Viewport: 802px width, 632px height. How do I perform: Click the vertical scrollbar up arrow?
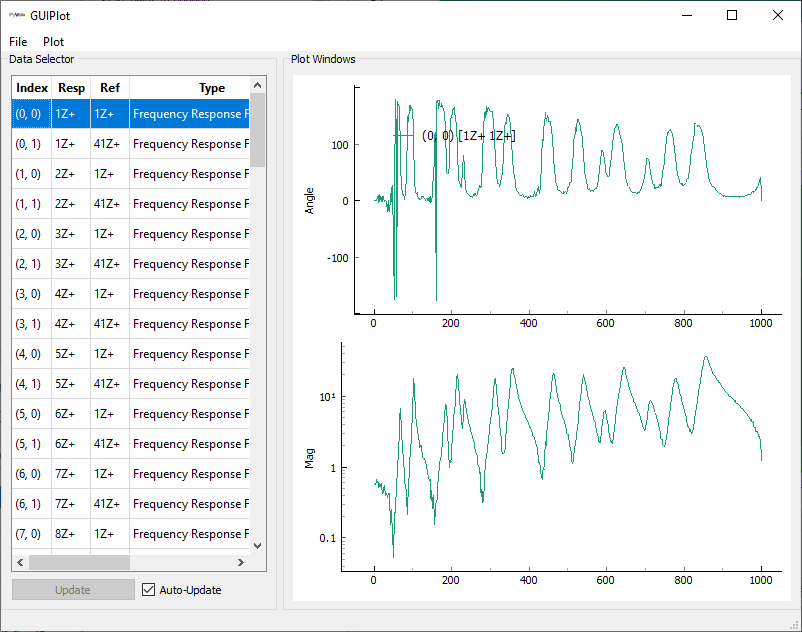[257, 86]
